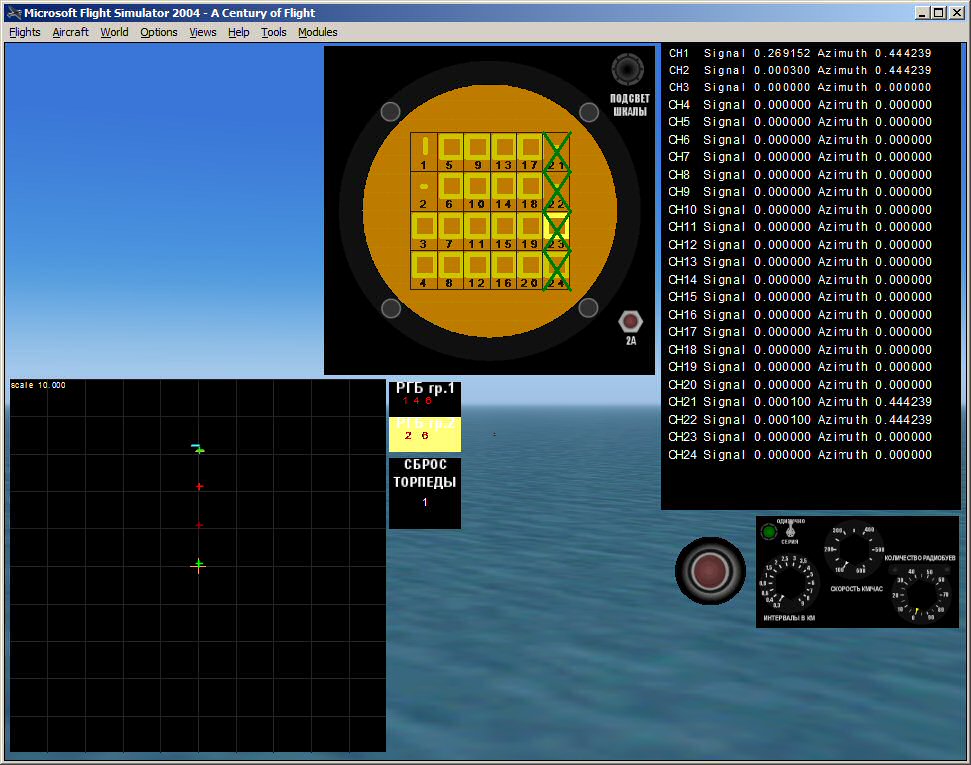Click the CH22 signal readout row
Image resolution: width=971 pixels, height=765 pixels.
click(x=799, y=420)
